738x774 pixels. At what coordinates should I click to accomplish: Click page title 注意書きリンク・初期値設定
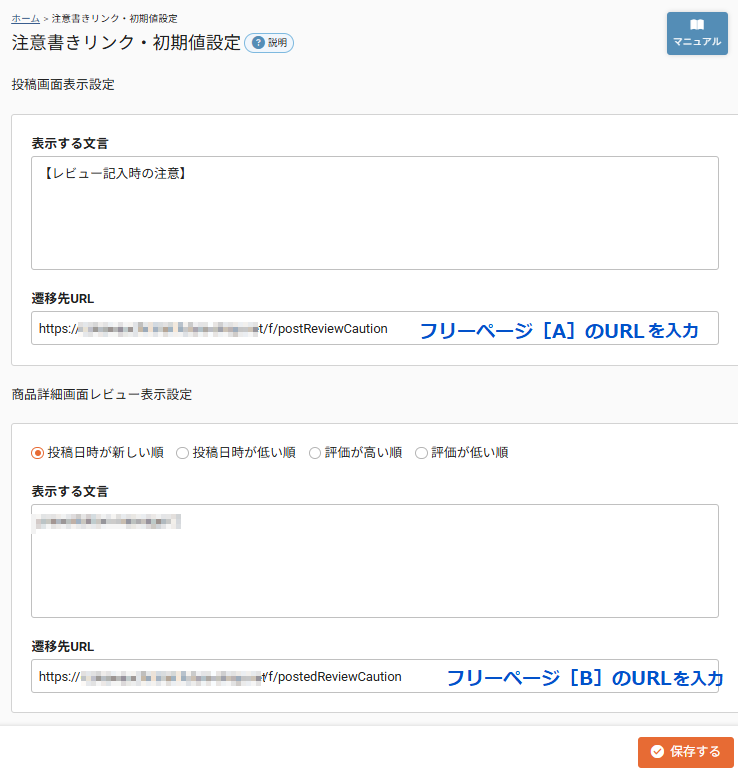(126, 43)
